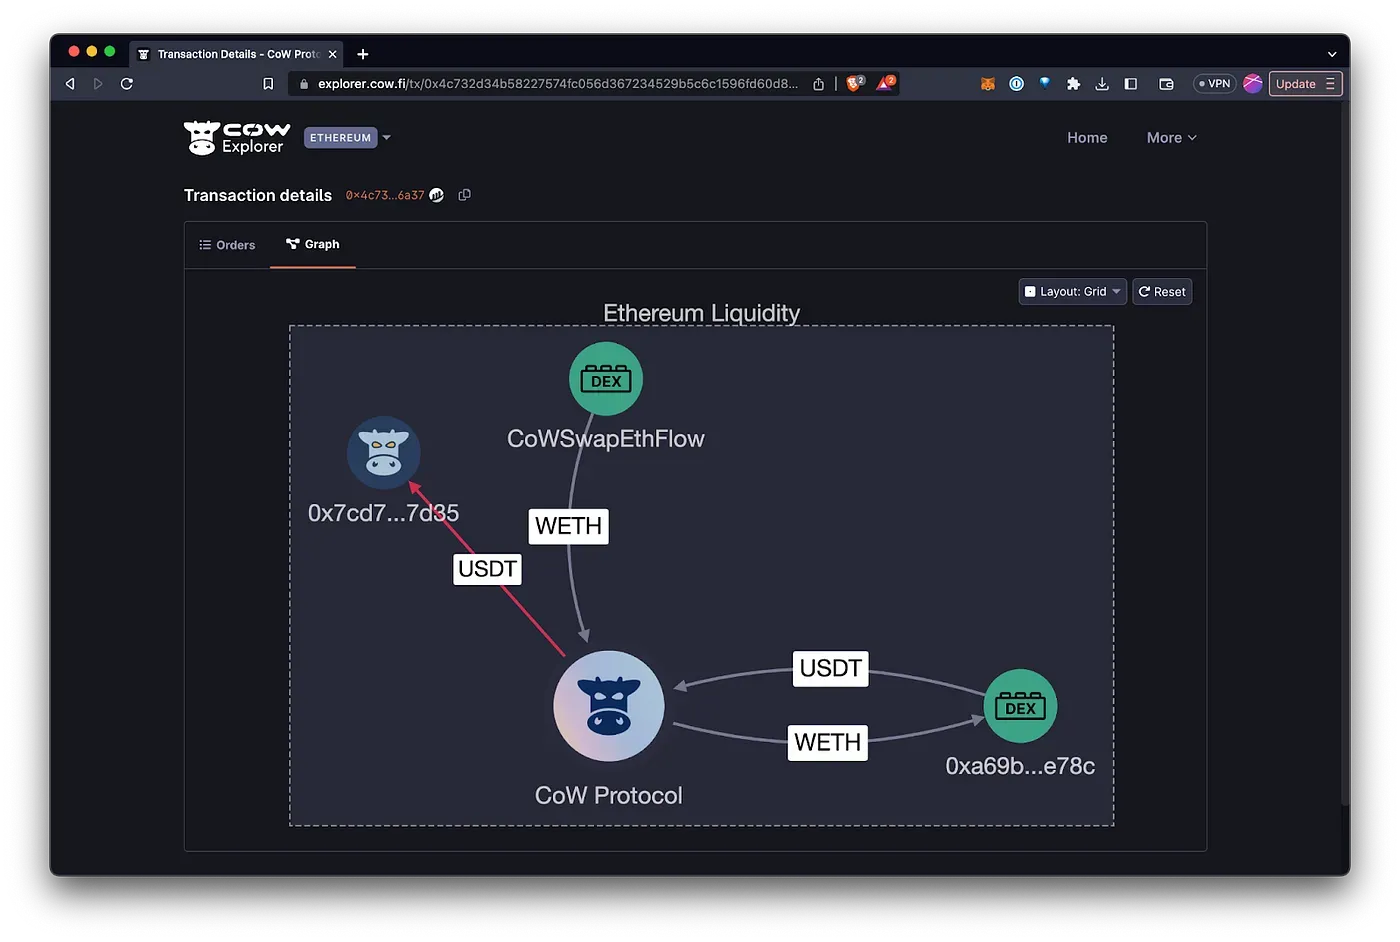
Task: Click the USDT label from 0xa69b...e78c
Action: point(831,668)
